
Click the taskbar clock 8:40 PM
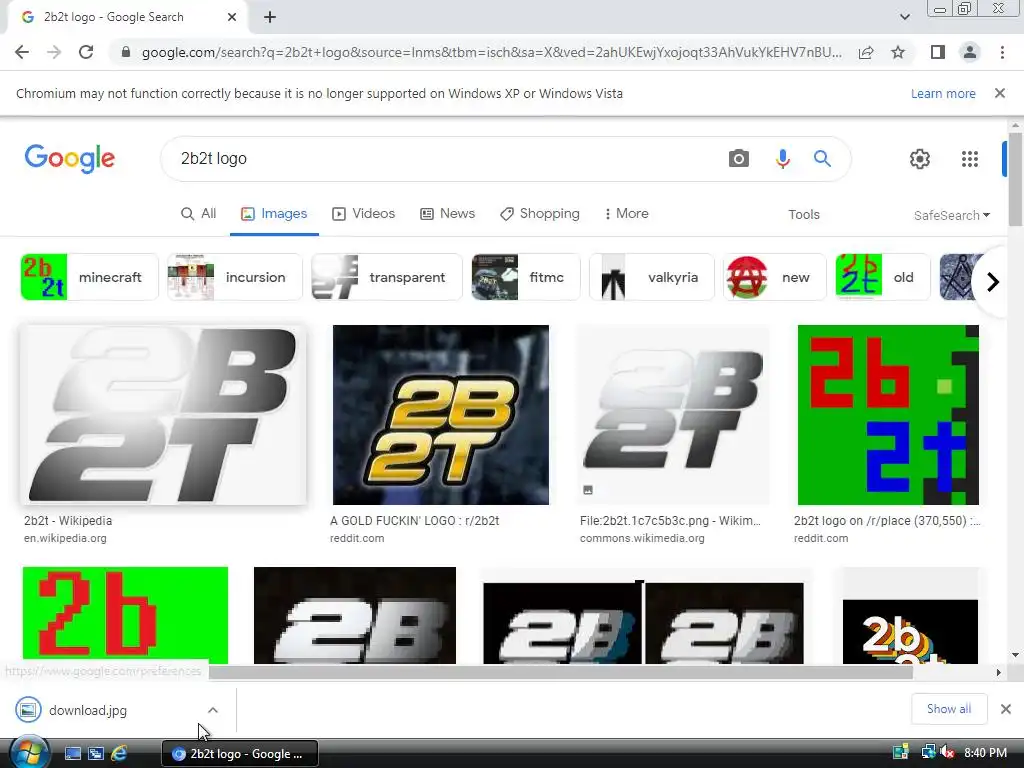coord(985,753)
